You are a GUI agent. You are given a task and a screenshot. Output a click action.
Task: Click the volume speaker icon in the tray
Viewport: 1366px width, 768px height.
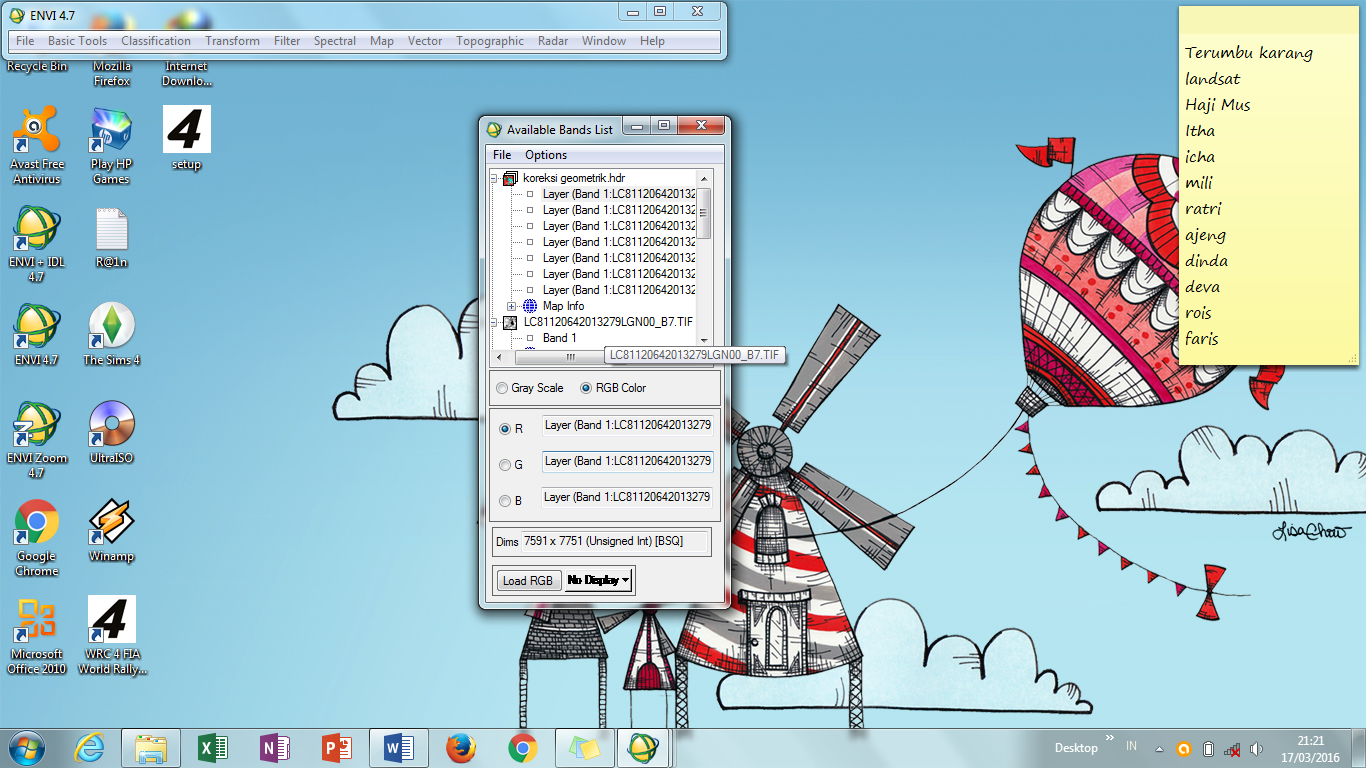coord(1256,749)
